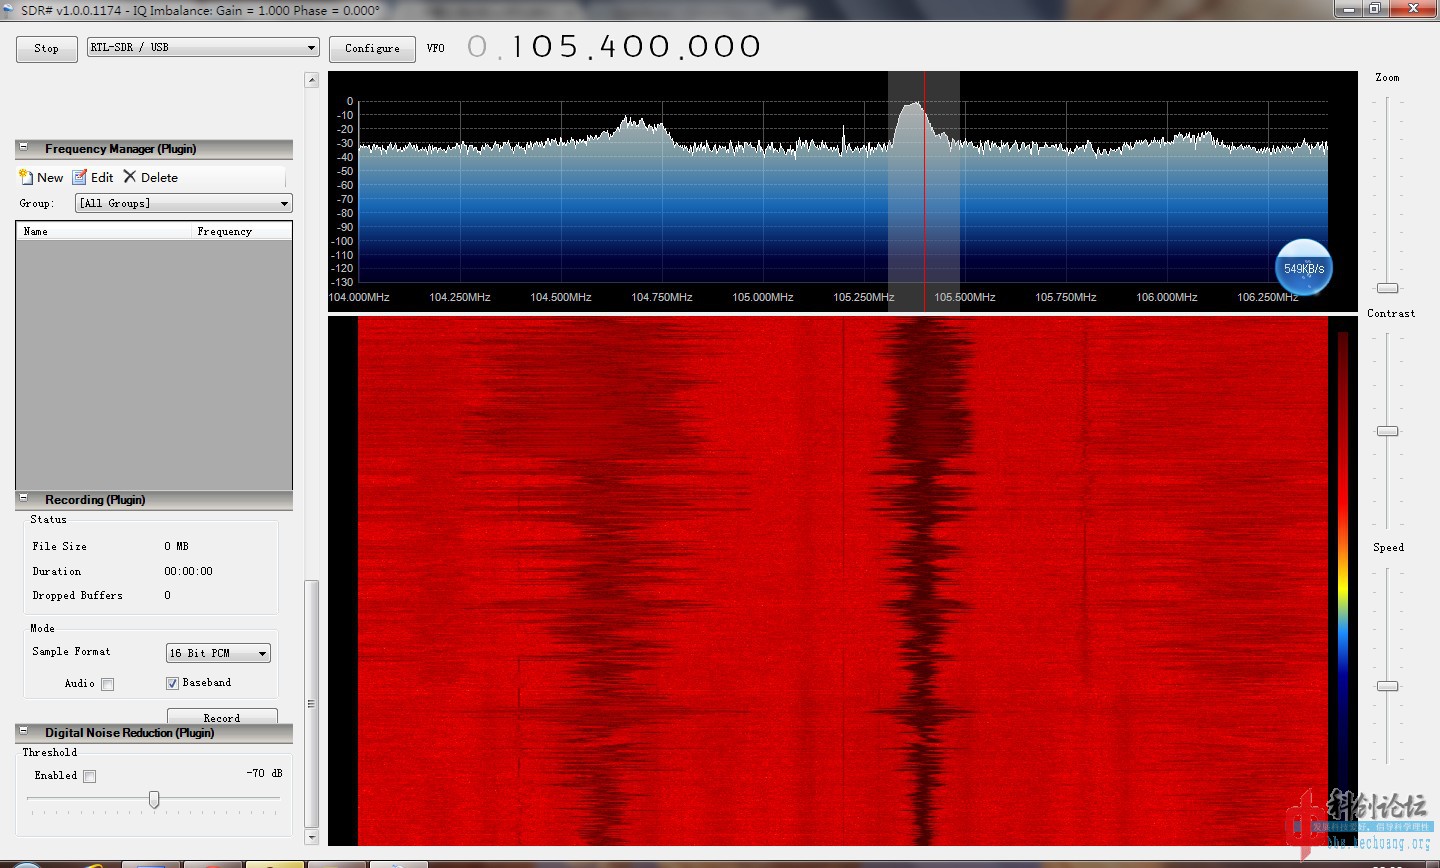Screen dimensions: 1440x868
Task: Open the Sample Format 16 Bit PCM dropdown
Action: [218, 653]
